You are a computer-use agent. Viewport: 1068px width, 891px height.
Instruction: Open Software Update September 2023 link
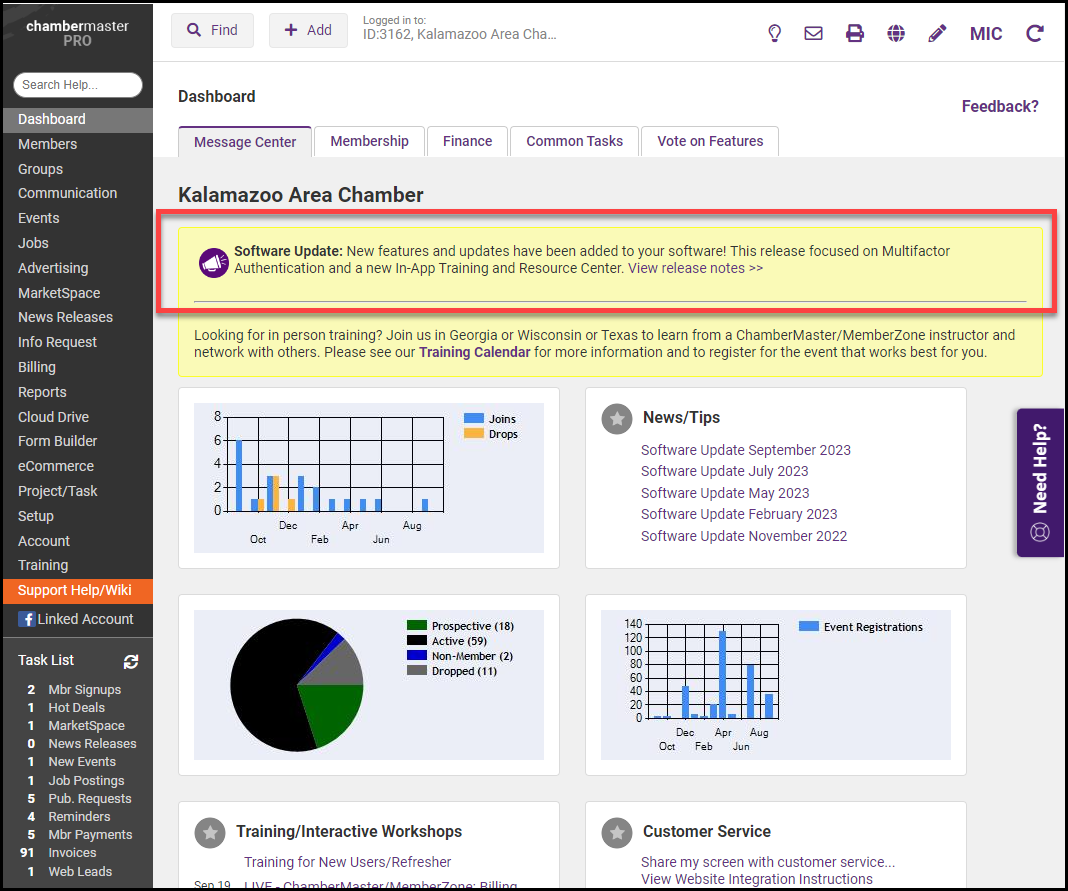pos(745,450)
